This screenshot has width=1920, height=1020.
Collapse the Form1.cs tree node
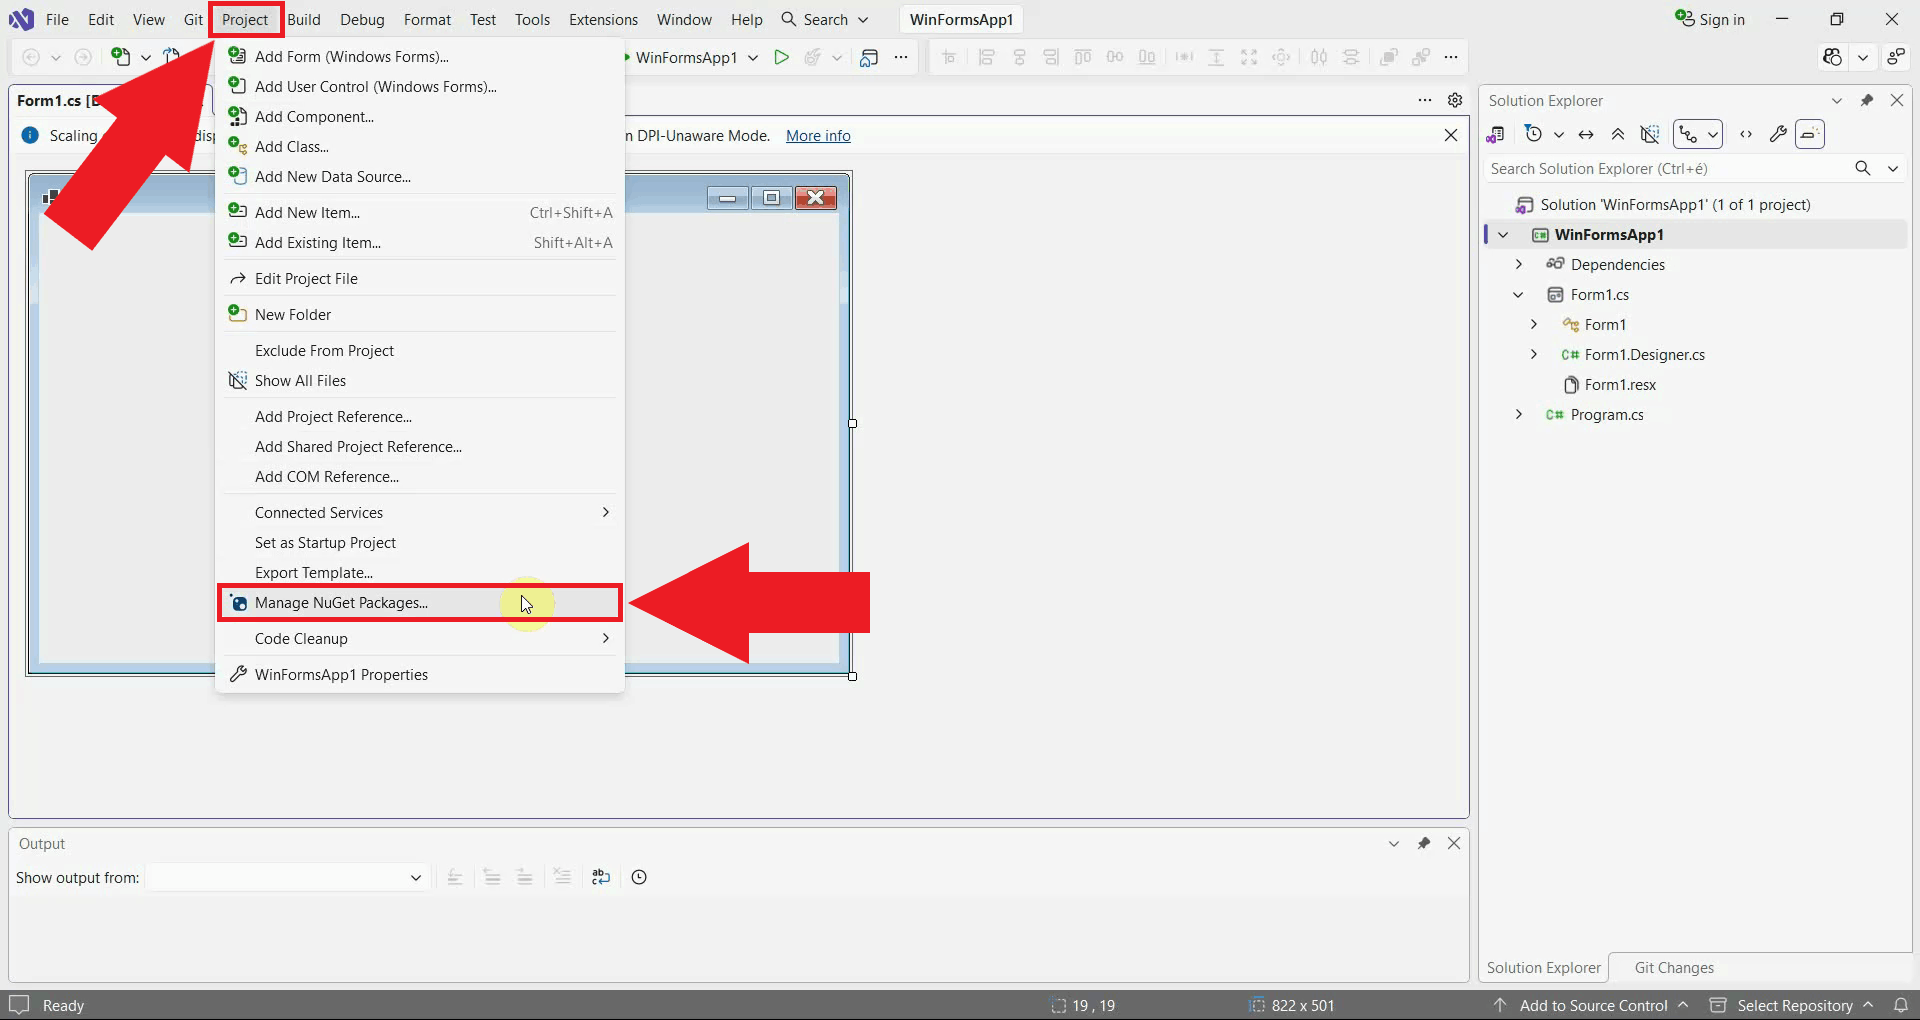coord(1519,294)
